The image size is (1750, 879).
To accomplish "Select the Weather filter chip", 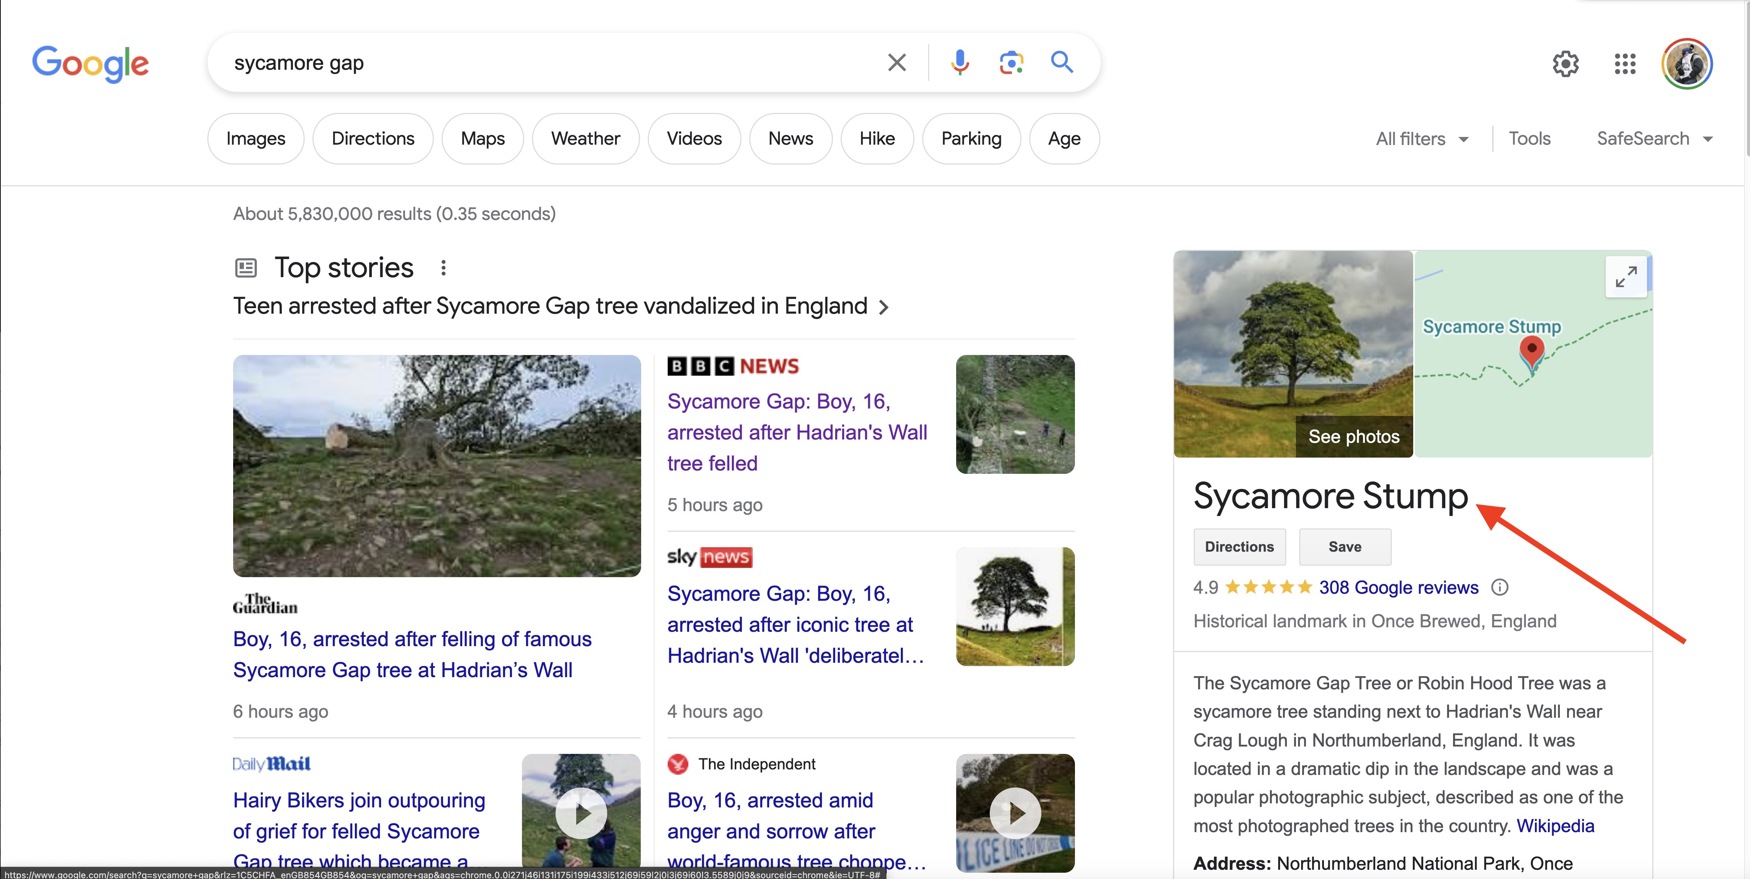I will point(586,139).
